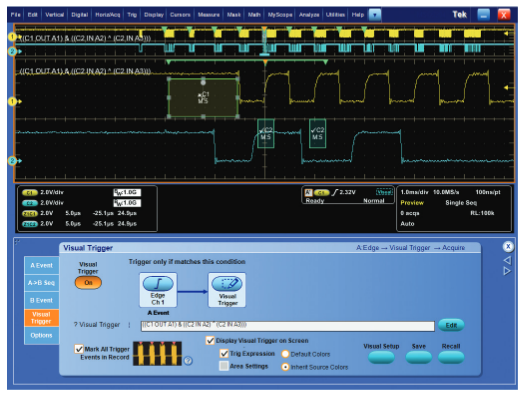Click the left arrow beside the panel
The height and width of the screenshot is (394, 523).
[x=507, y=260]
